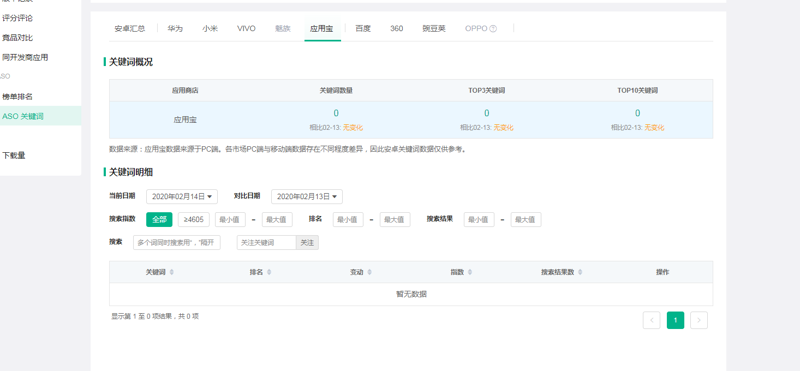Go to the next page with the right arrow
800x371 pixels.
click(x=698, y=320)
